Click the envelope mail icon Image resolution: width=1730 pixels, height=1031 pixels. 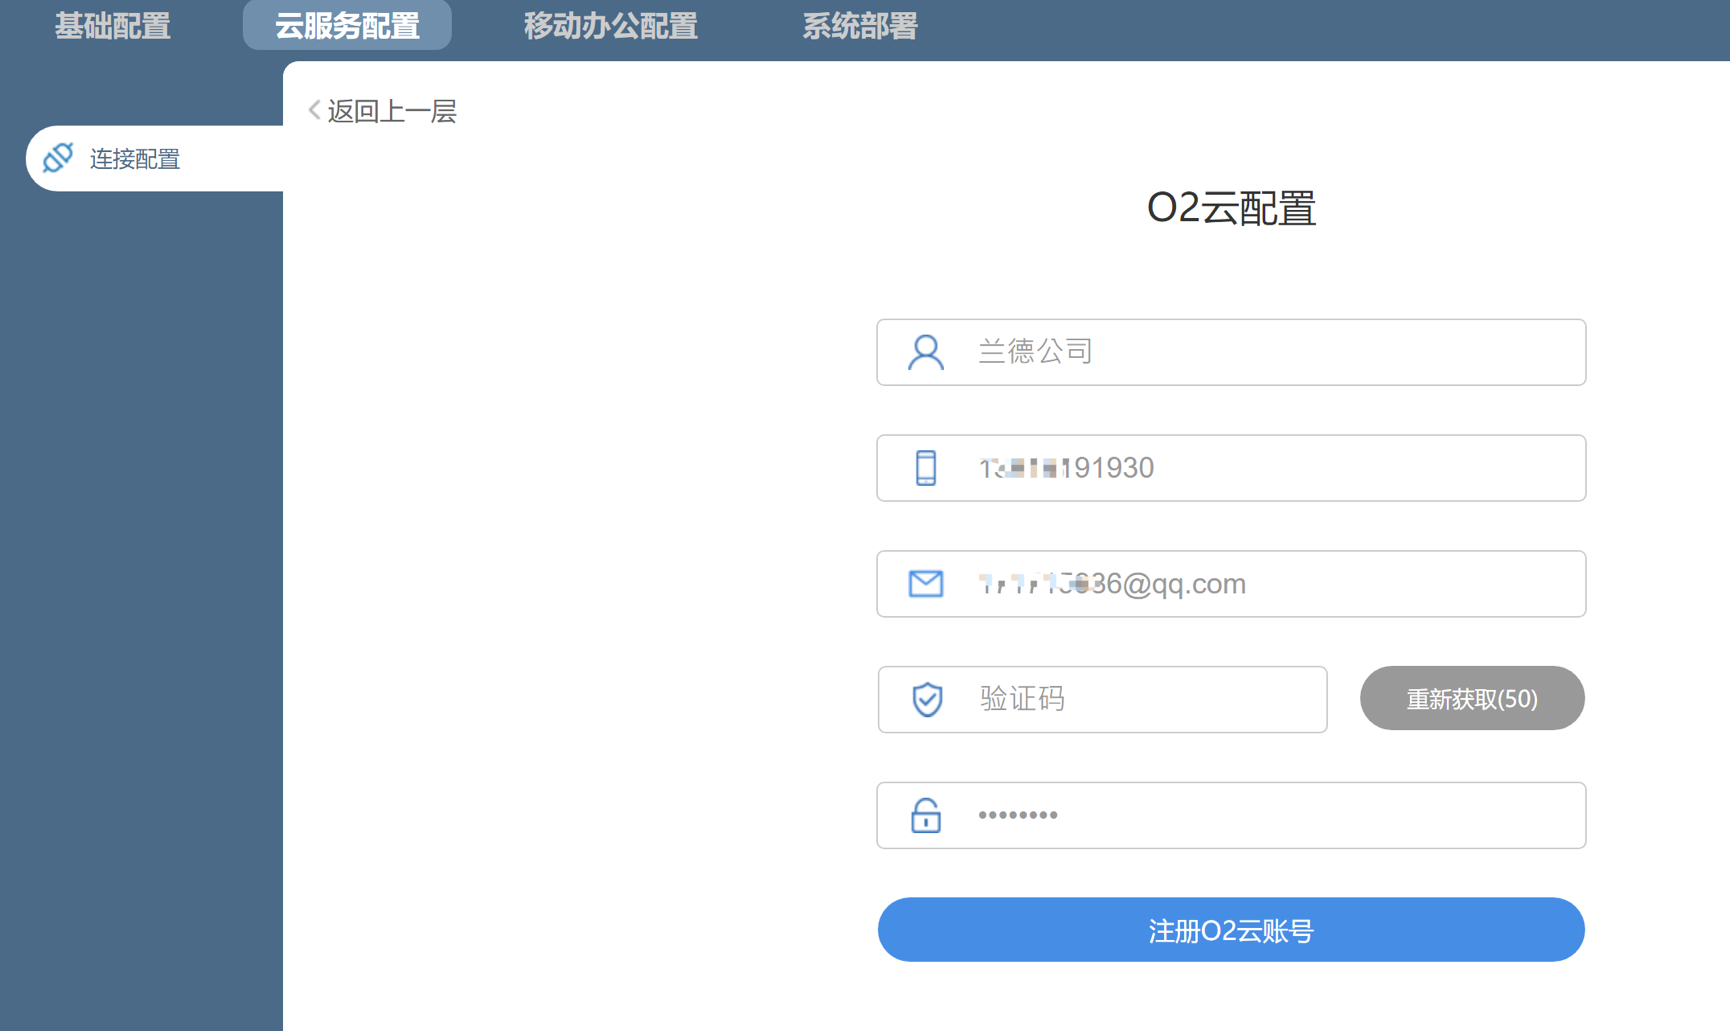925,584
